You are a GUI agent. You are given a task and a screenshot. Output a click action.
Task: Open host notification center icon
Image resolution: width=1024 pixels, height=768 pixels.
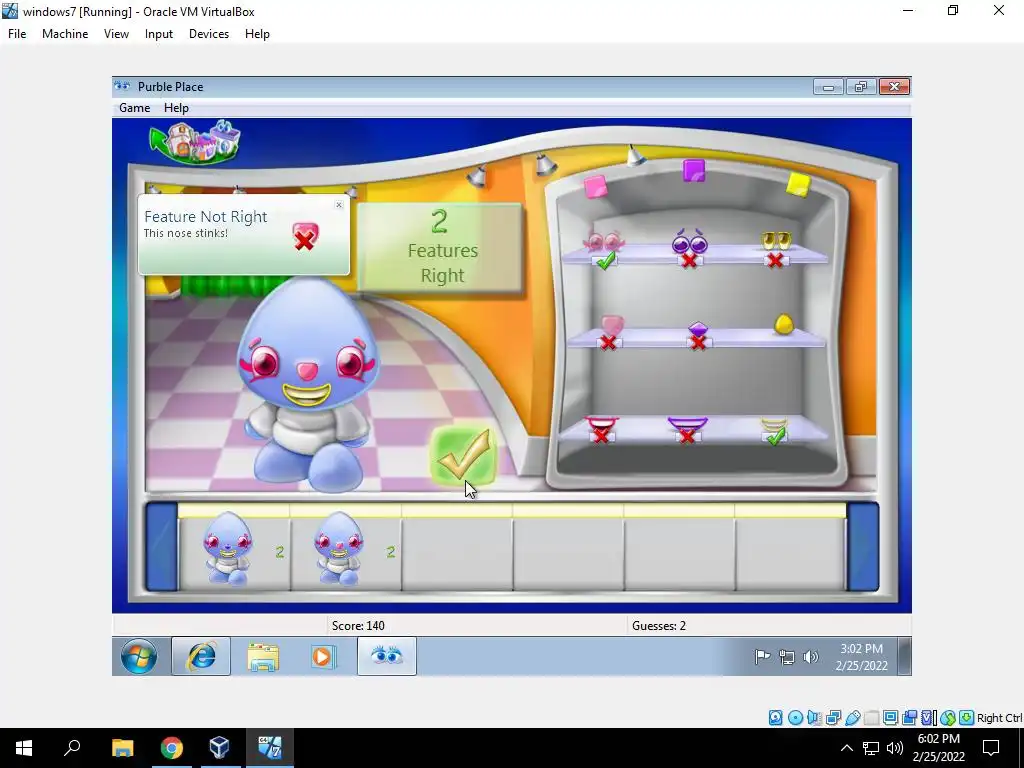click(991, 748)
